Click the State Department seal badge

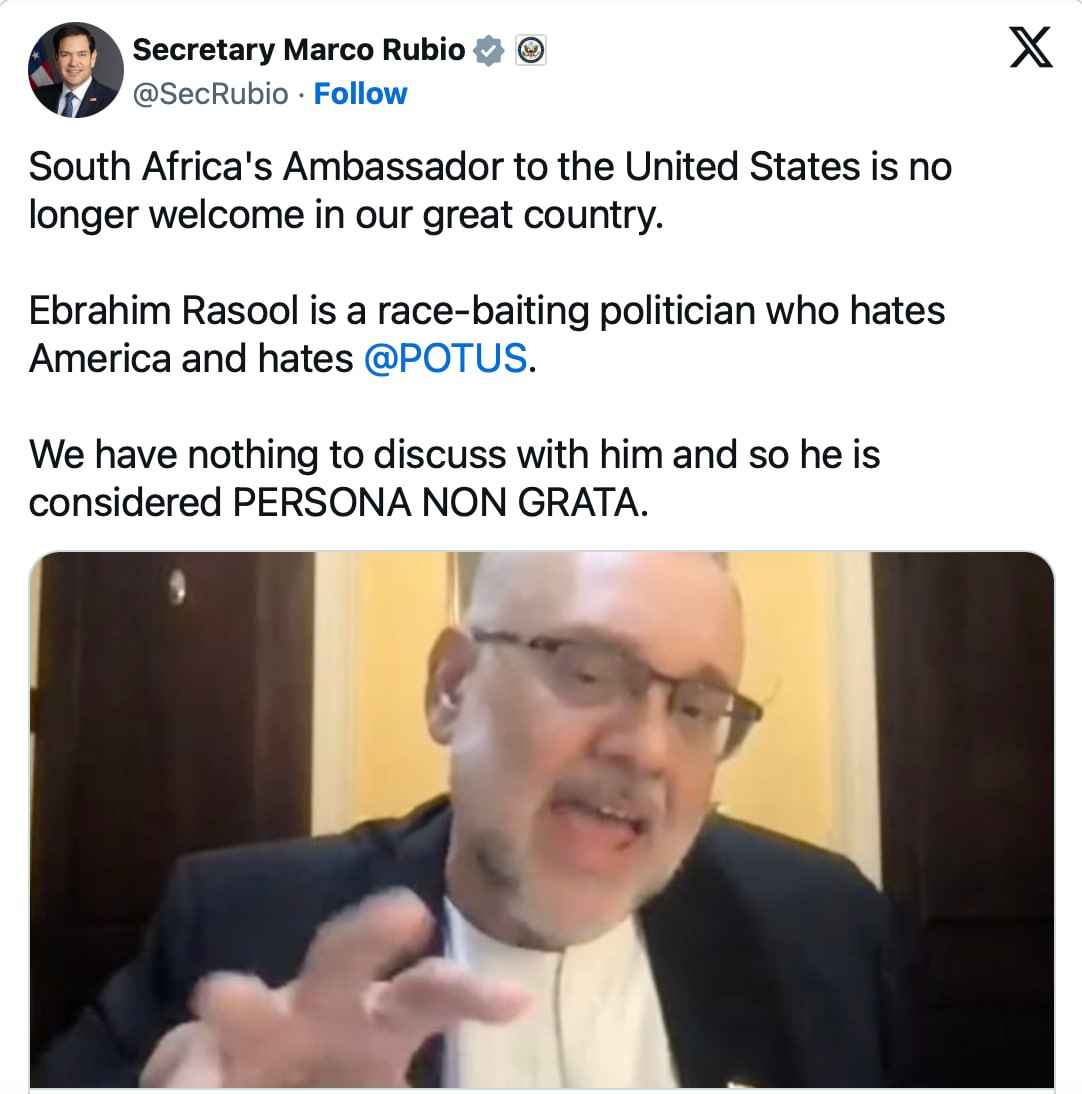[x=531, y=50]
